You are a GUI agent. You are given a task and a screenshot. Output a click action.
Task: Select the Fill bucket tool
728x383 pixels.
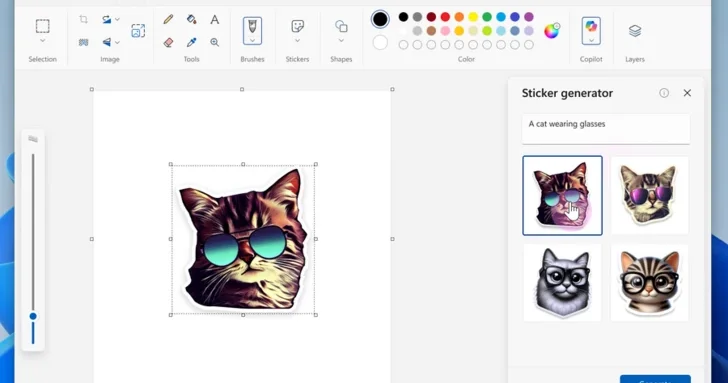pyautogui.click(x=191, y=19)
